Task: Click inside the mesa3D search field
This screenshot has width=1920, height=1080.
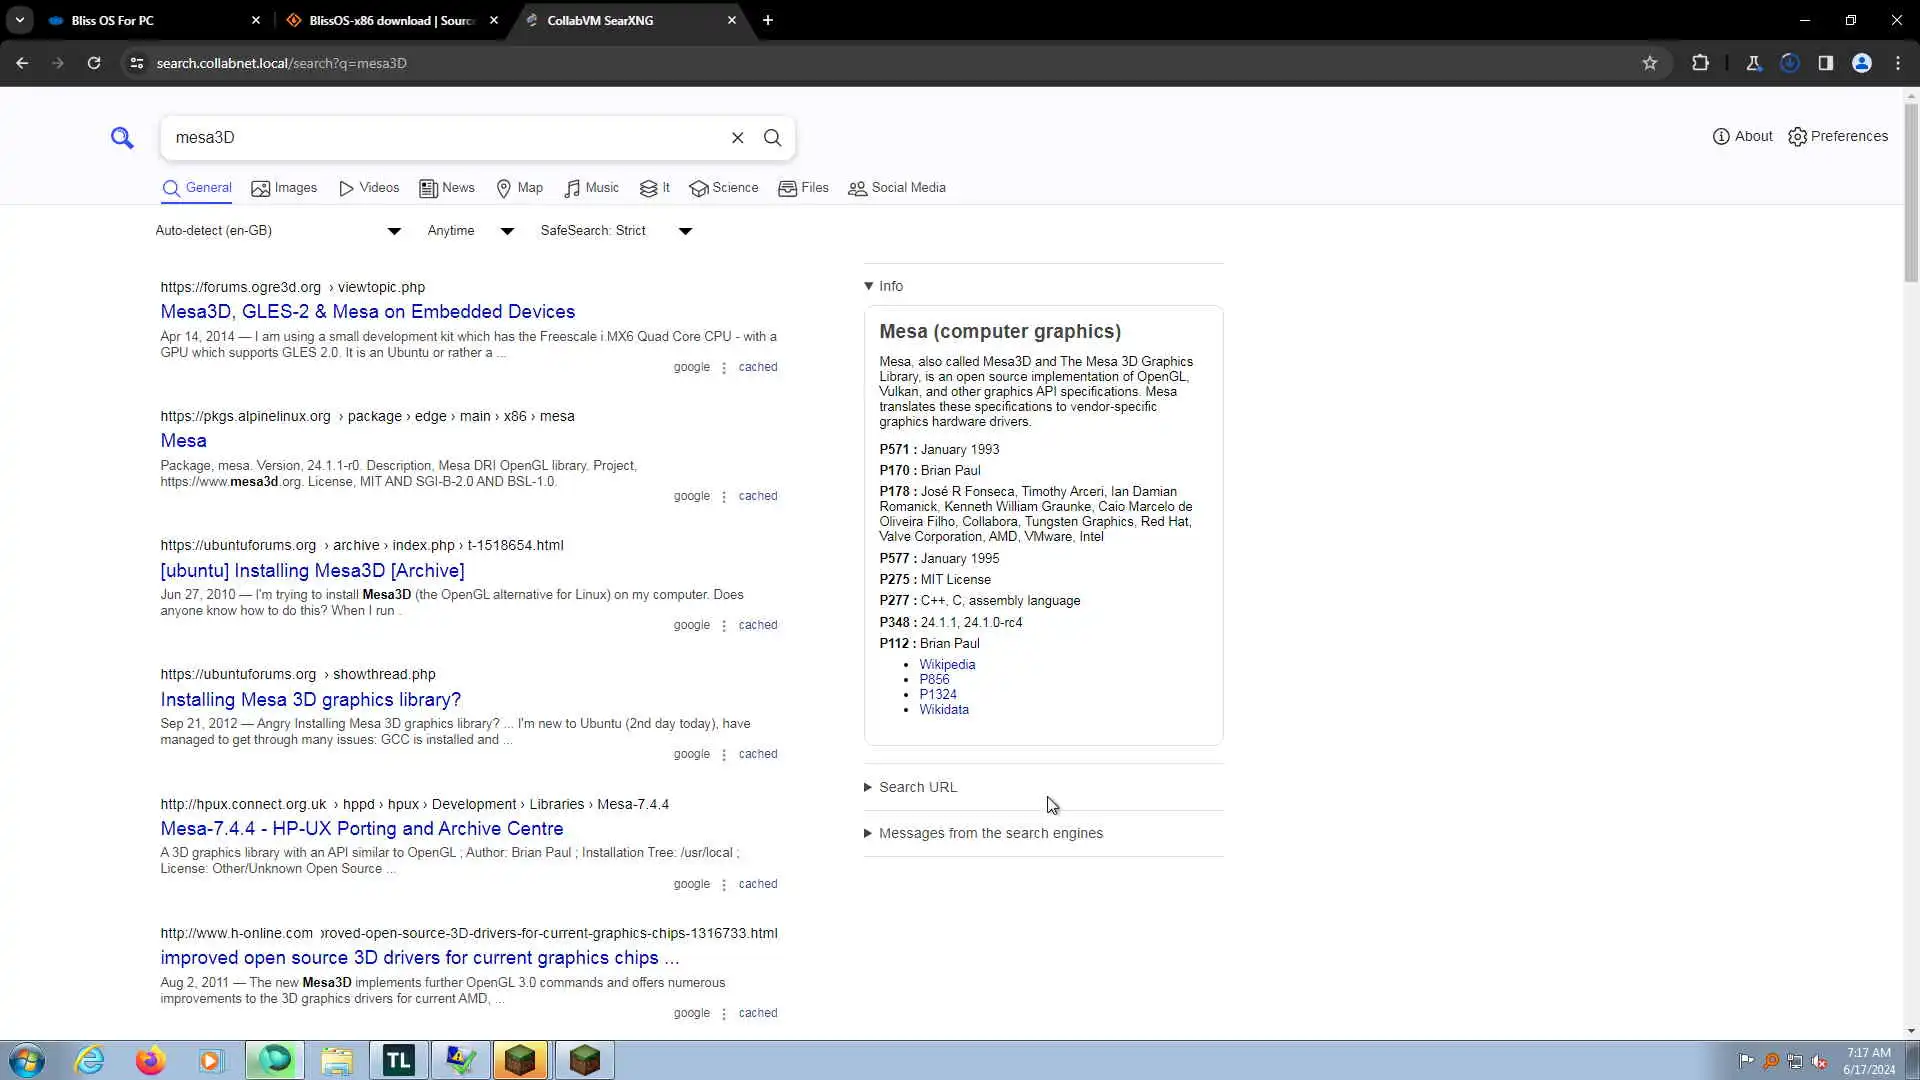Action: coord(440,138)
